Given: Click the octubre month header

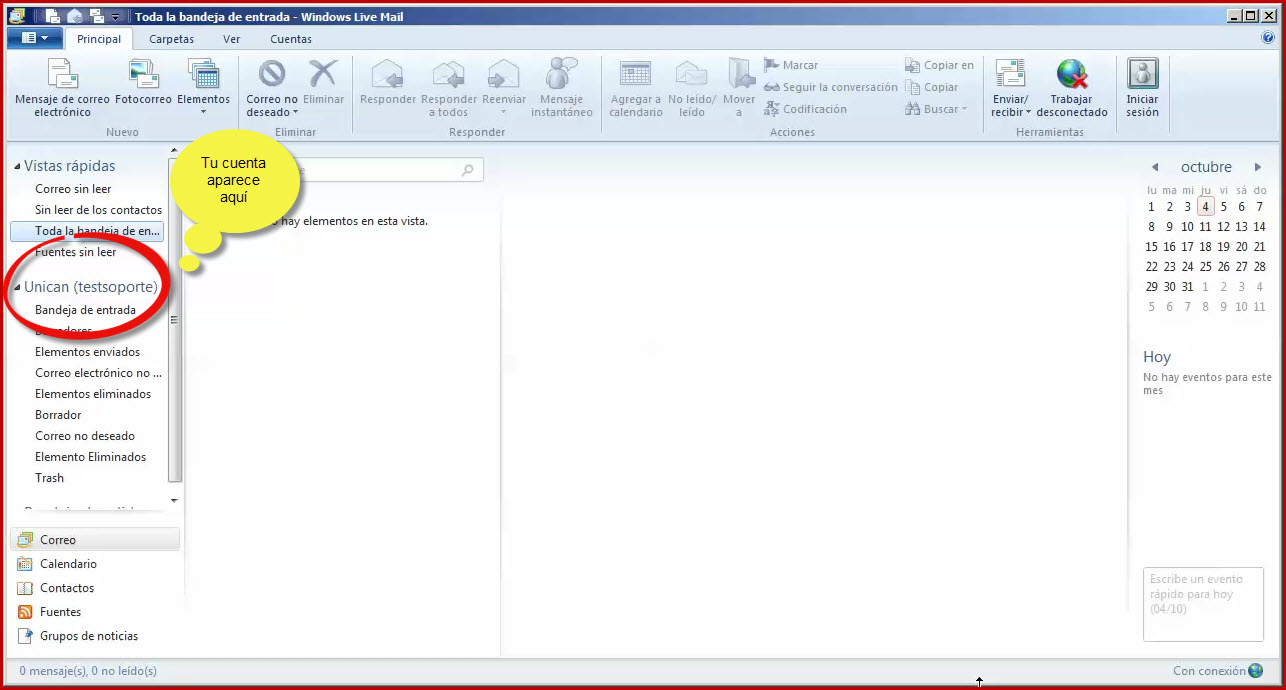Looking at the screenshot, I should (x=1206, y=167).
